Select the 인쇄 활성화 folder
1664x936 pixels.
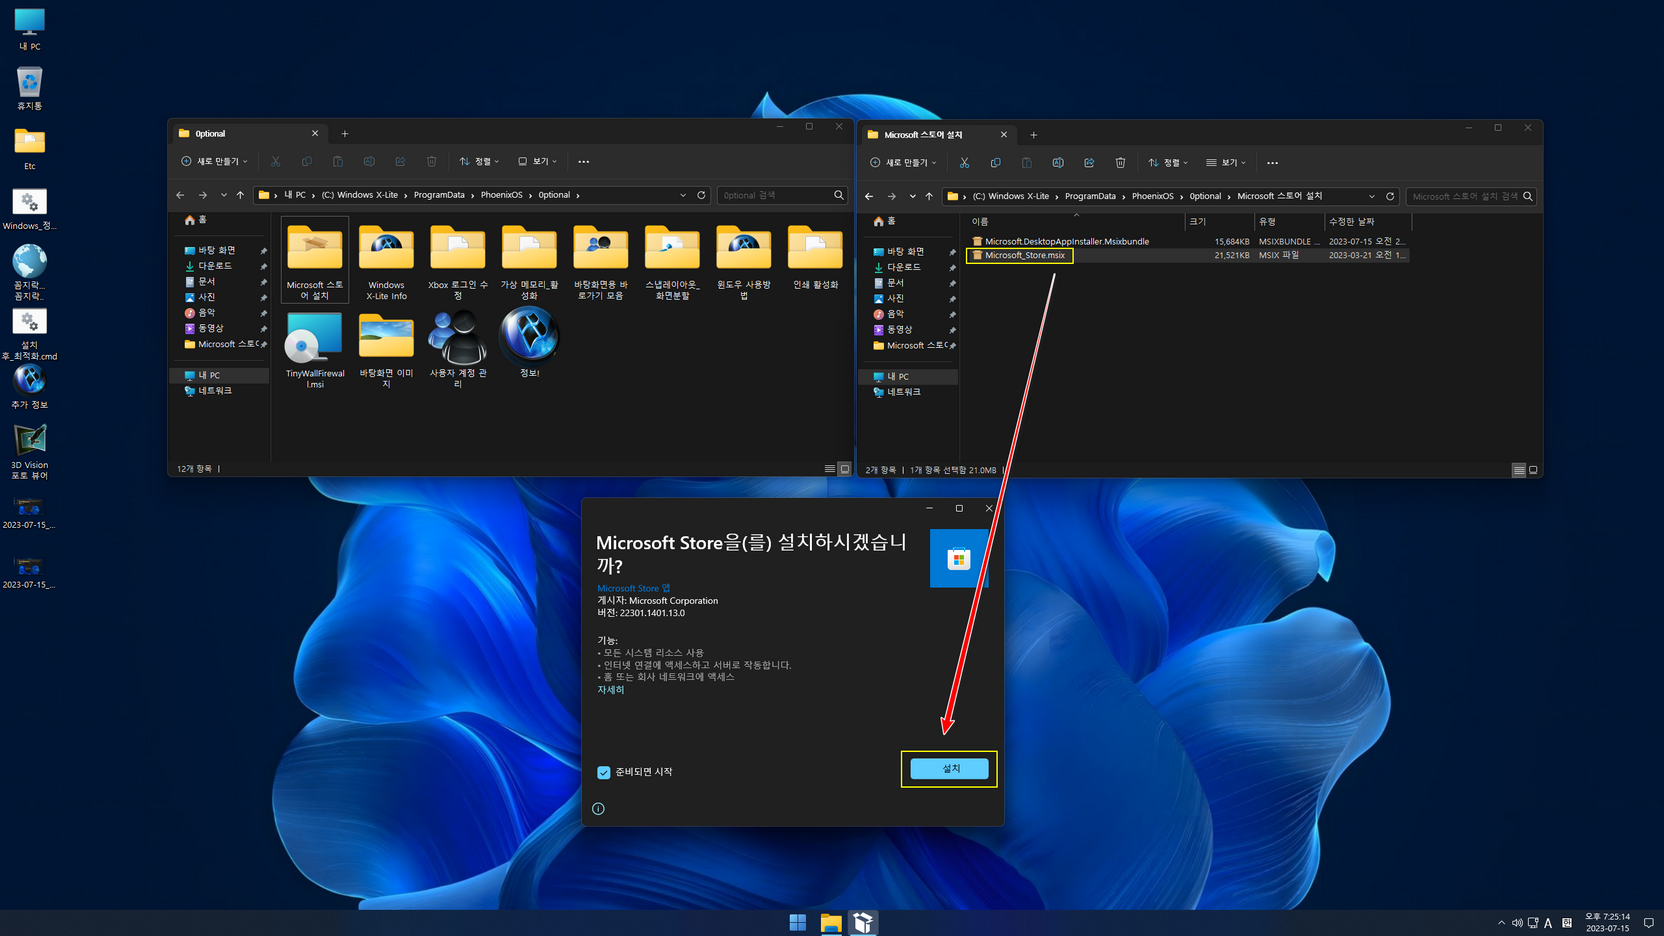pos(815,257)
